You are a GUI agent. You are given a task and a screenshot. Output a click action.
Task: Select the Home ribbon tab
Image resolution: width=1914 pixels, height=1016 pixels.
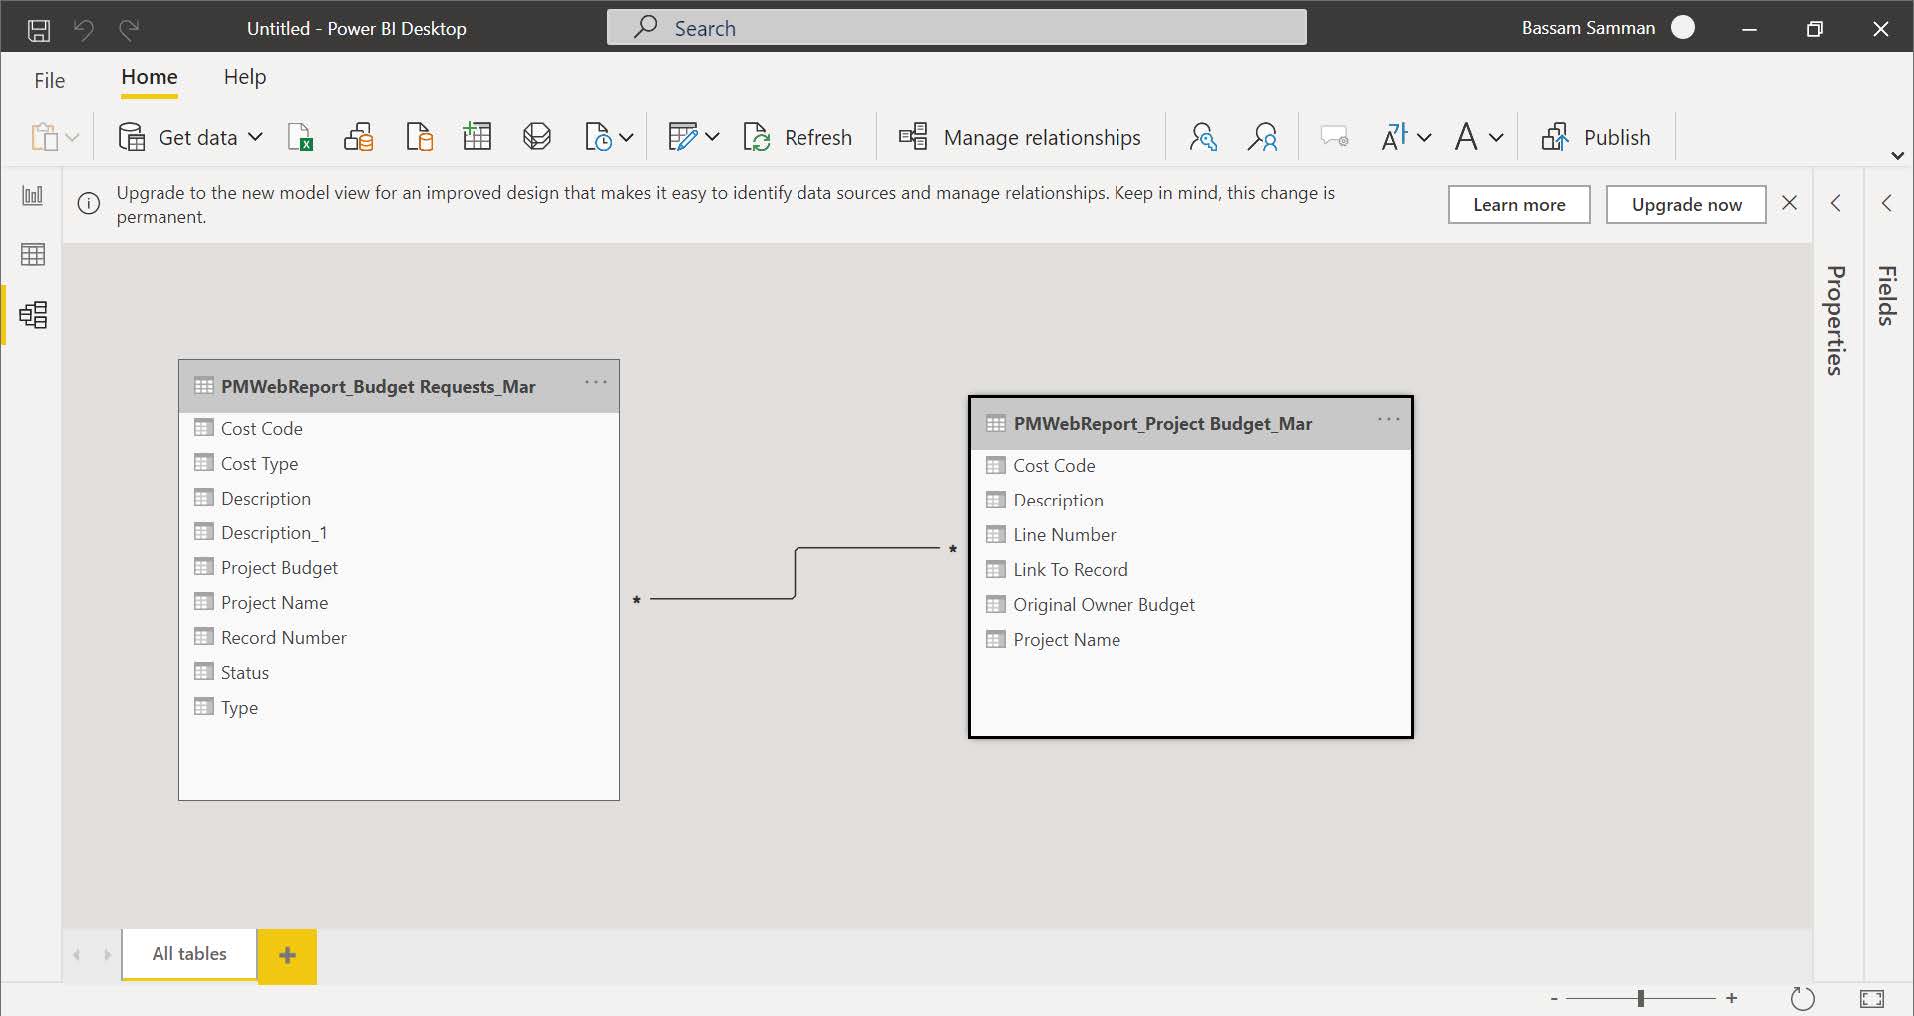pos(149,77)
